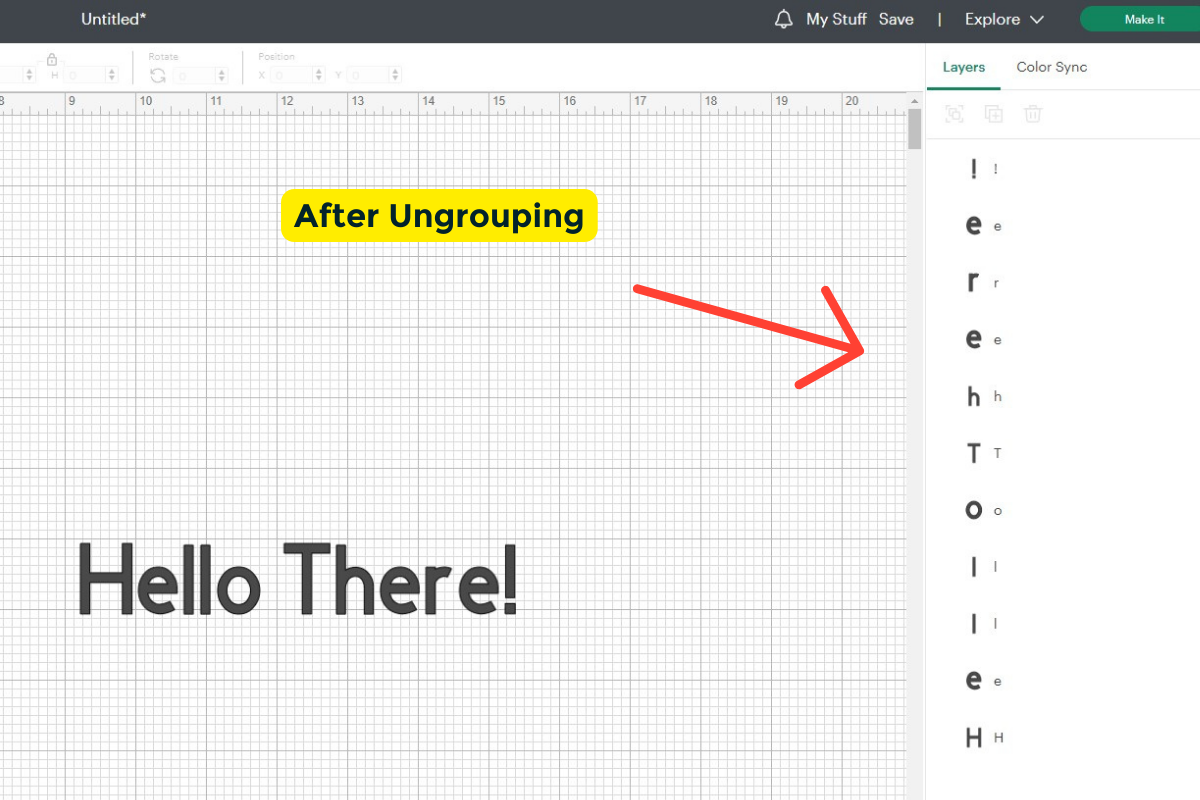The image size is (1200, 800).
Task: Click the trash Delete icon in Layers panel
Action: pyautogui.click(x=1033, y=114)
